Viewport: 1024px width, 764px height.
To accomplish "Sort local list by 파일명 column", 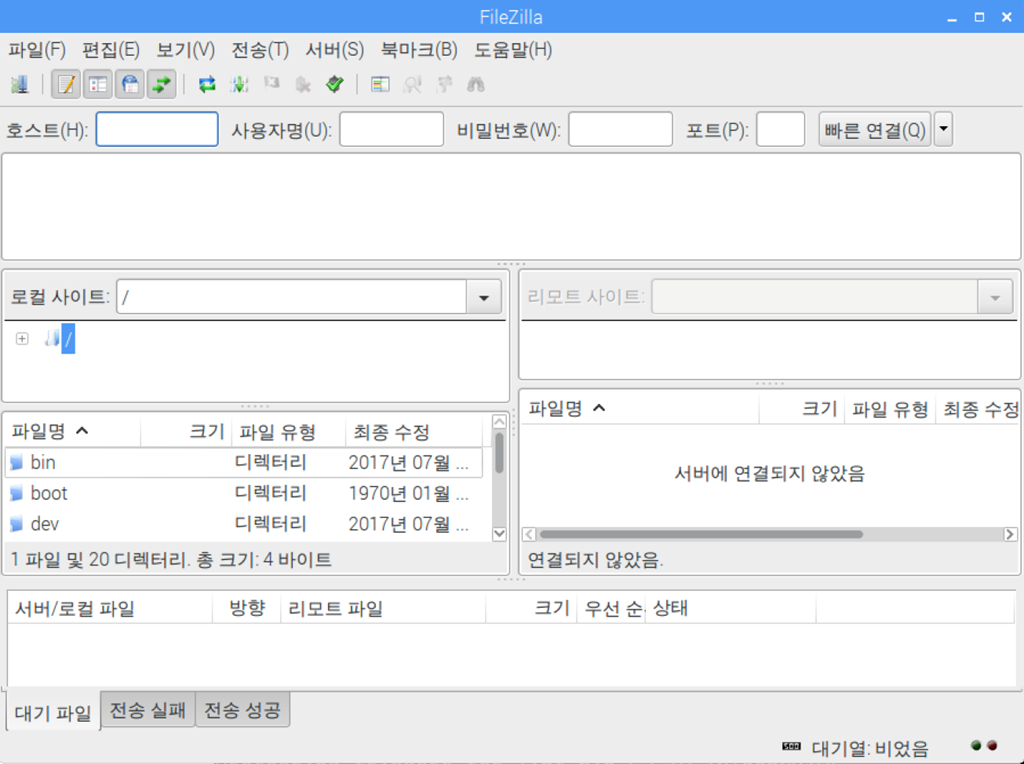I will [72, 432].
